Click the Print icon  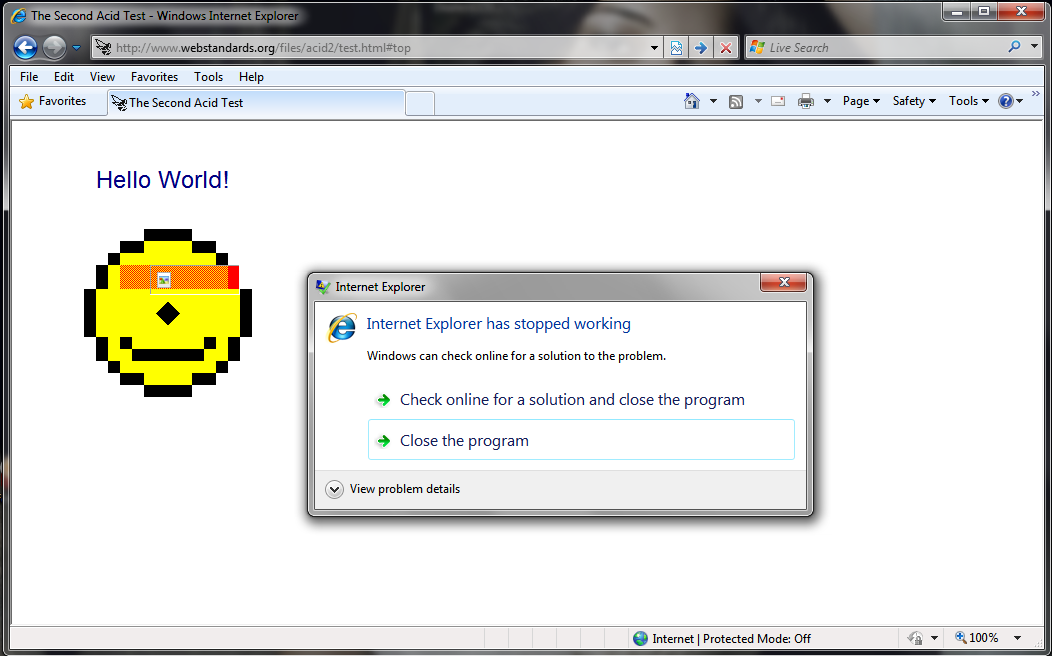[x=806, y=101]
